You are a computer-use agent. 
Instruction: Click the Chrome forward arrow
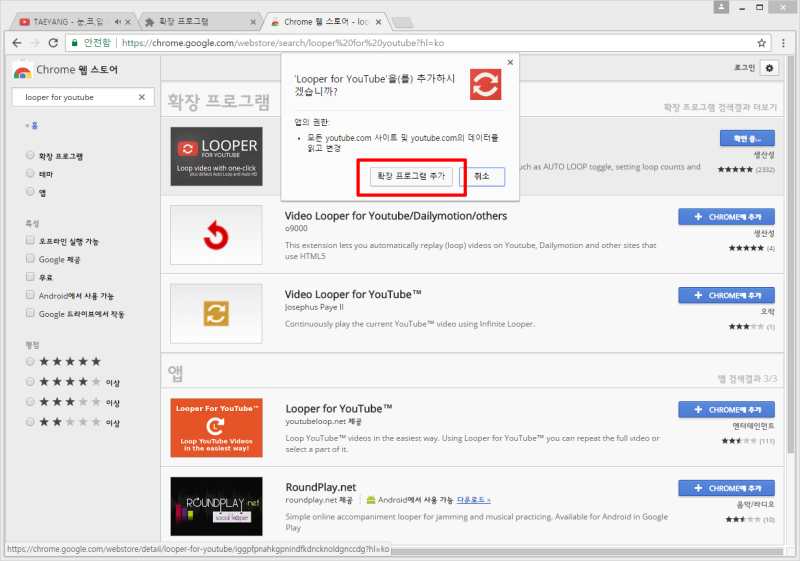pos(35,43)
